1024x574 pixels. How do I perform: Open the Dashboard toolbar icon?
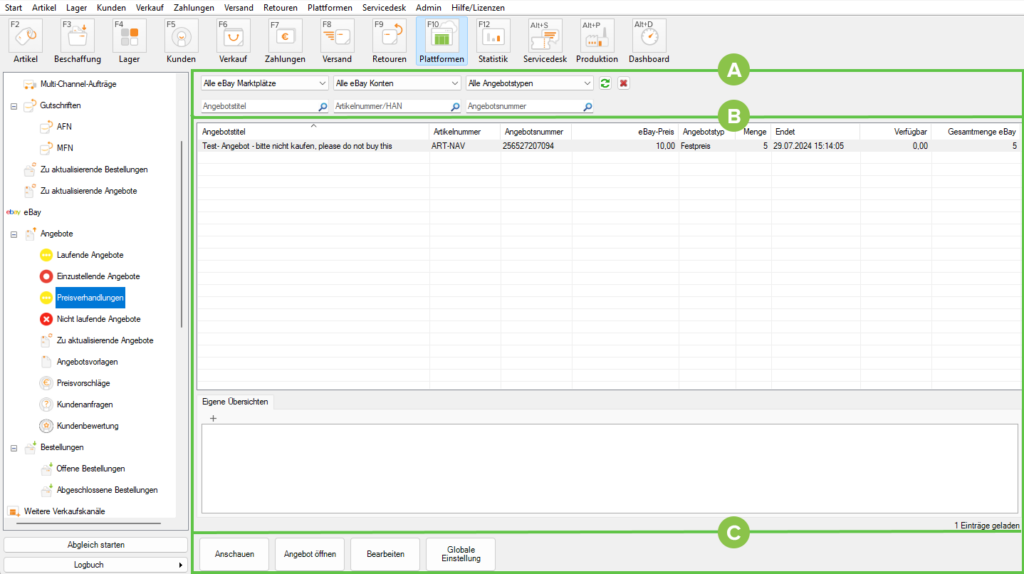tap(648, 41)
